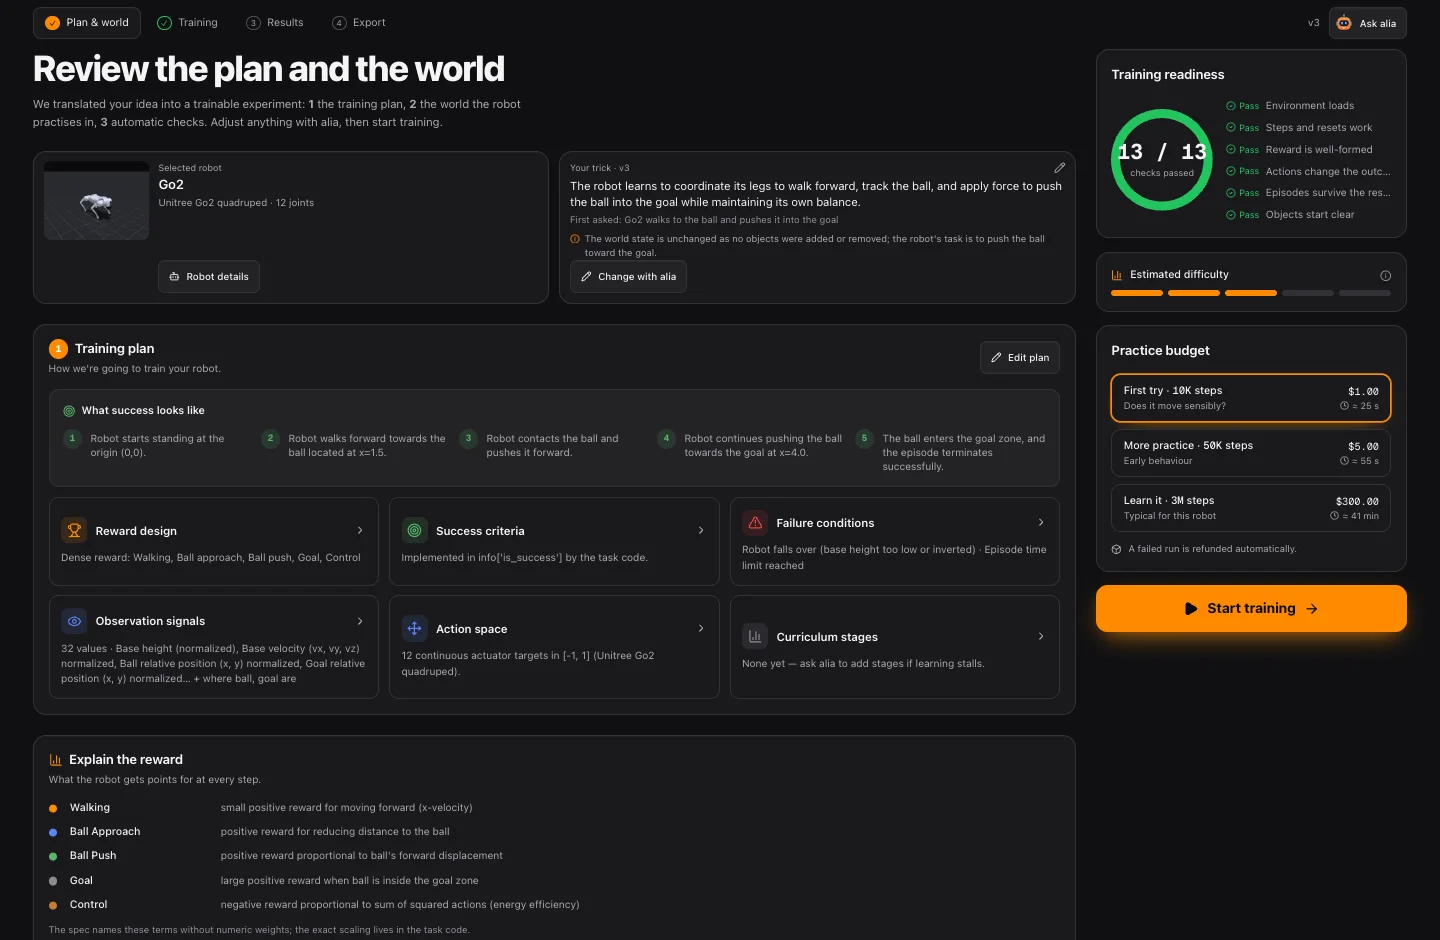Expand the Success criteria card chevron
The image size is (1440, 940).
(x=701, y=531)
